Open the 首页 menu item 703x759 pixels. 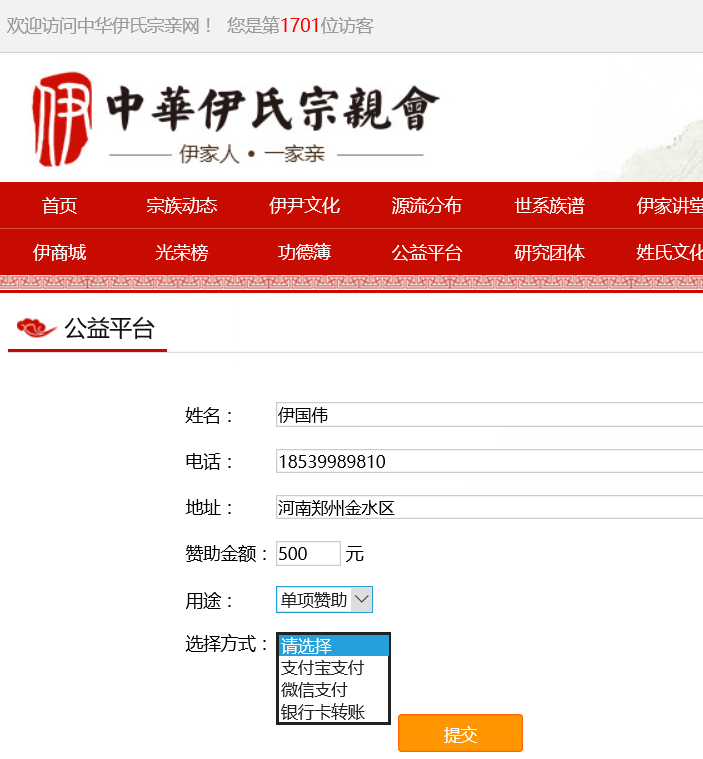coord(60,206)
